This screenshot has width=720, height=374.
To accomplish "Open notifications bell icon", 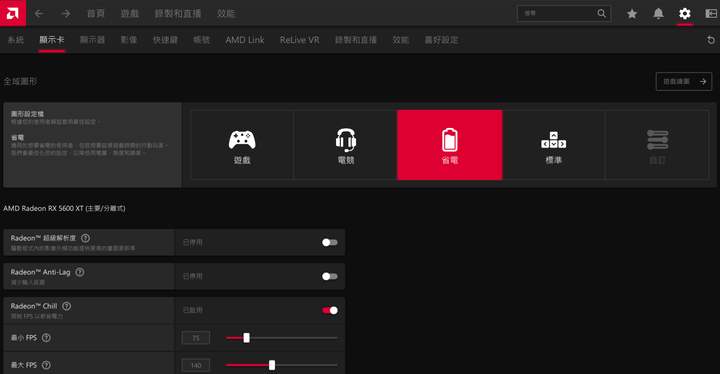I will [x=658, y=13].
